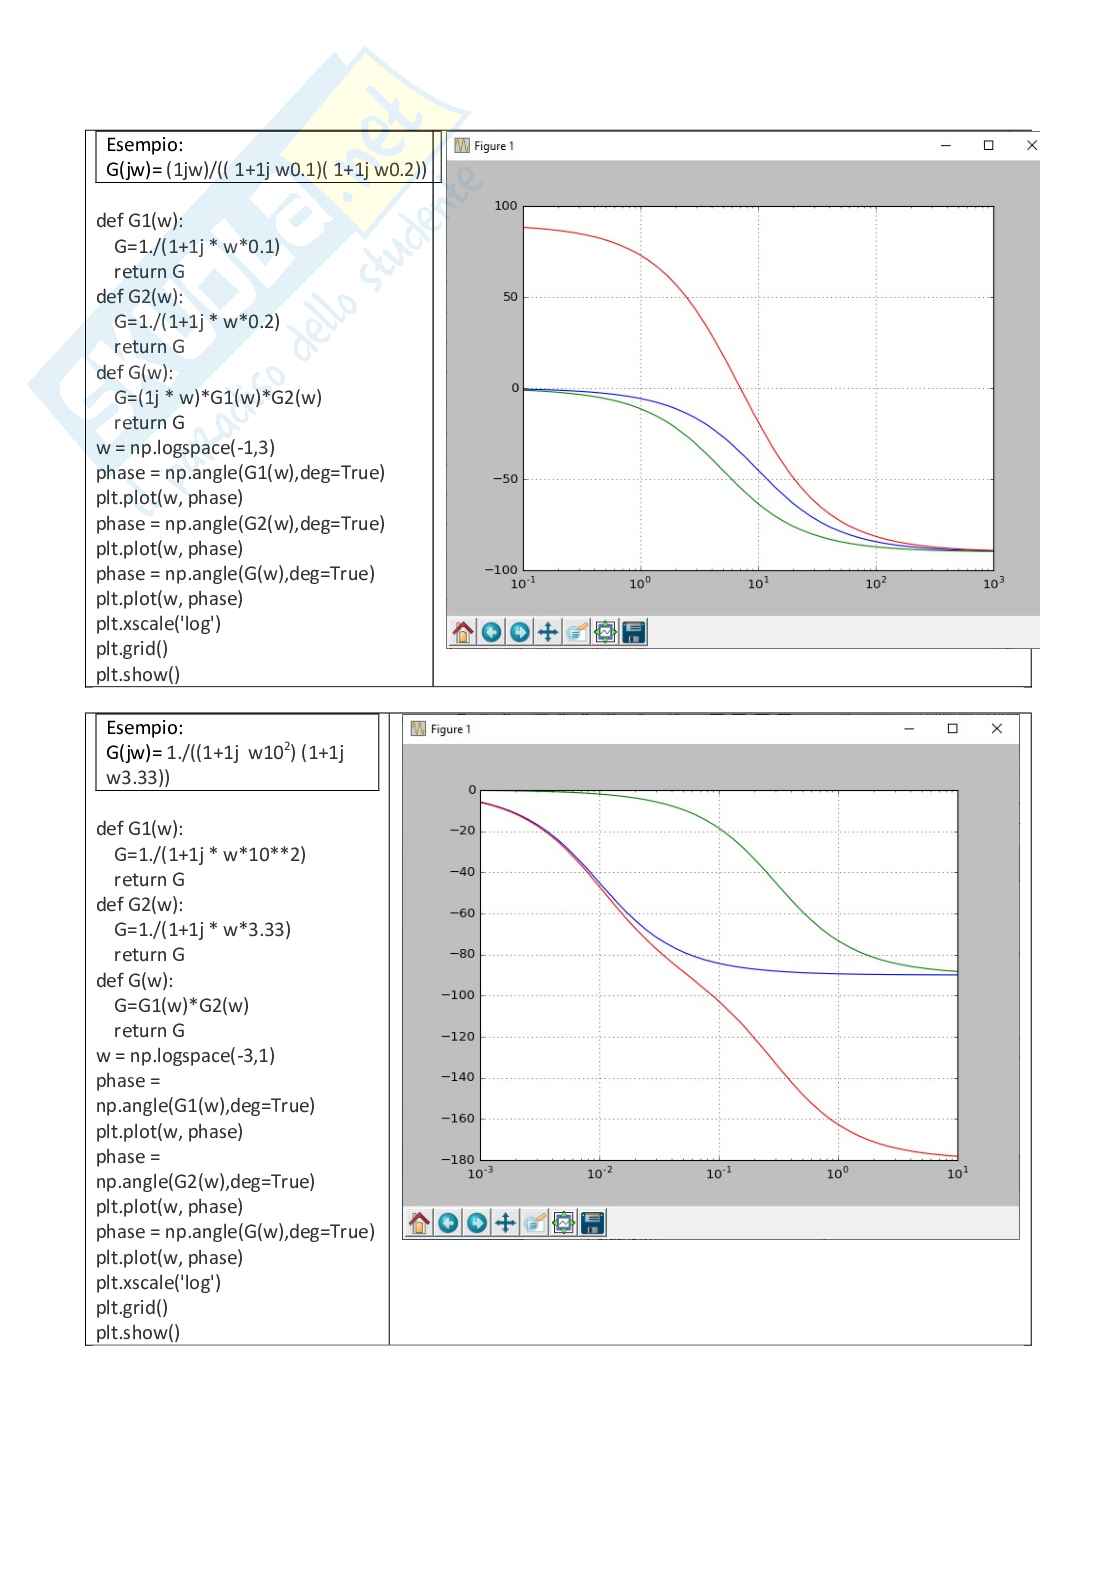Viewport: 1116px width, 1579px height.
Task: Click Home icon in upper figure toolbar
Action: pos(463,632)
